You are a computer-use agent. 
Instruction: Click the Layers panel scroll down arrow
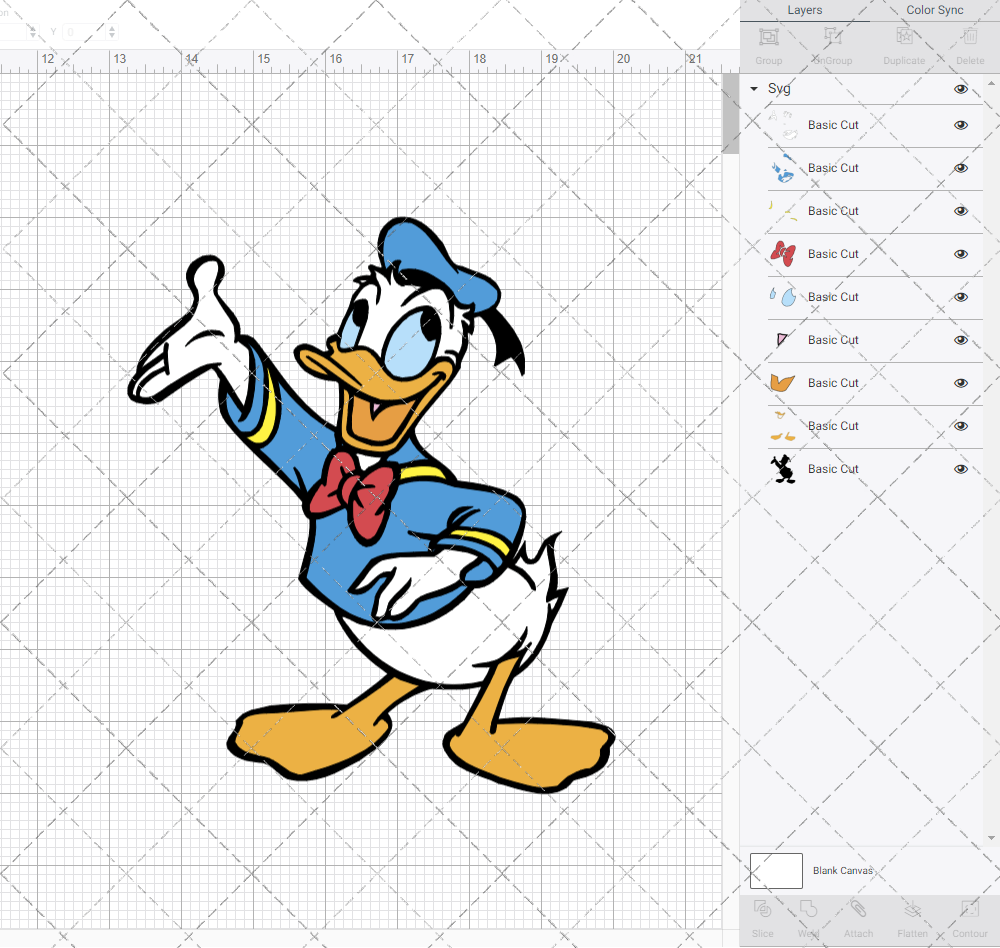click(x=991, y=838)
